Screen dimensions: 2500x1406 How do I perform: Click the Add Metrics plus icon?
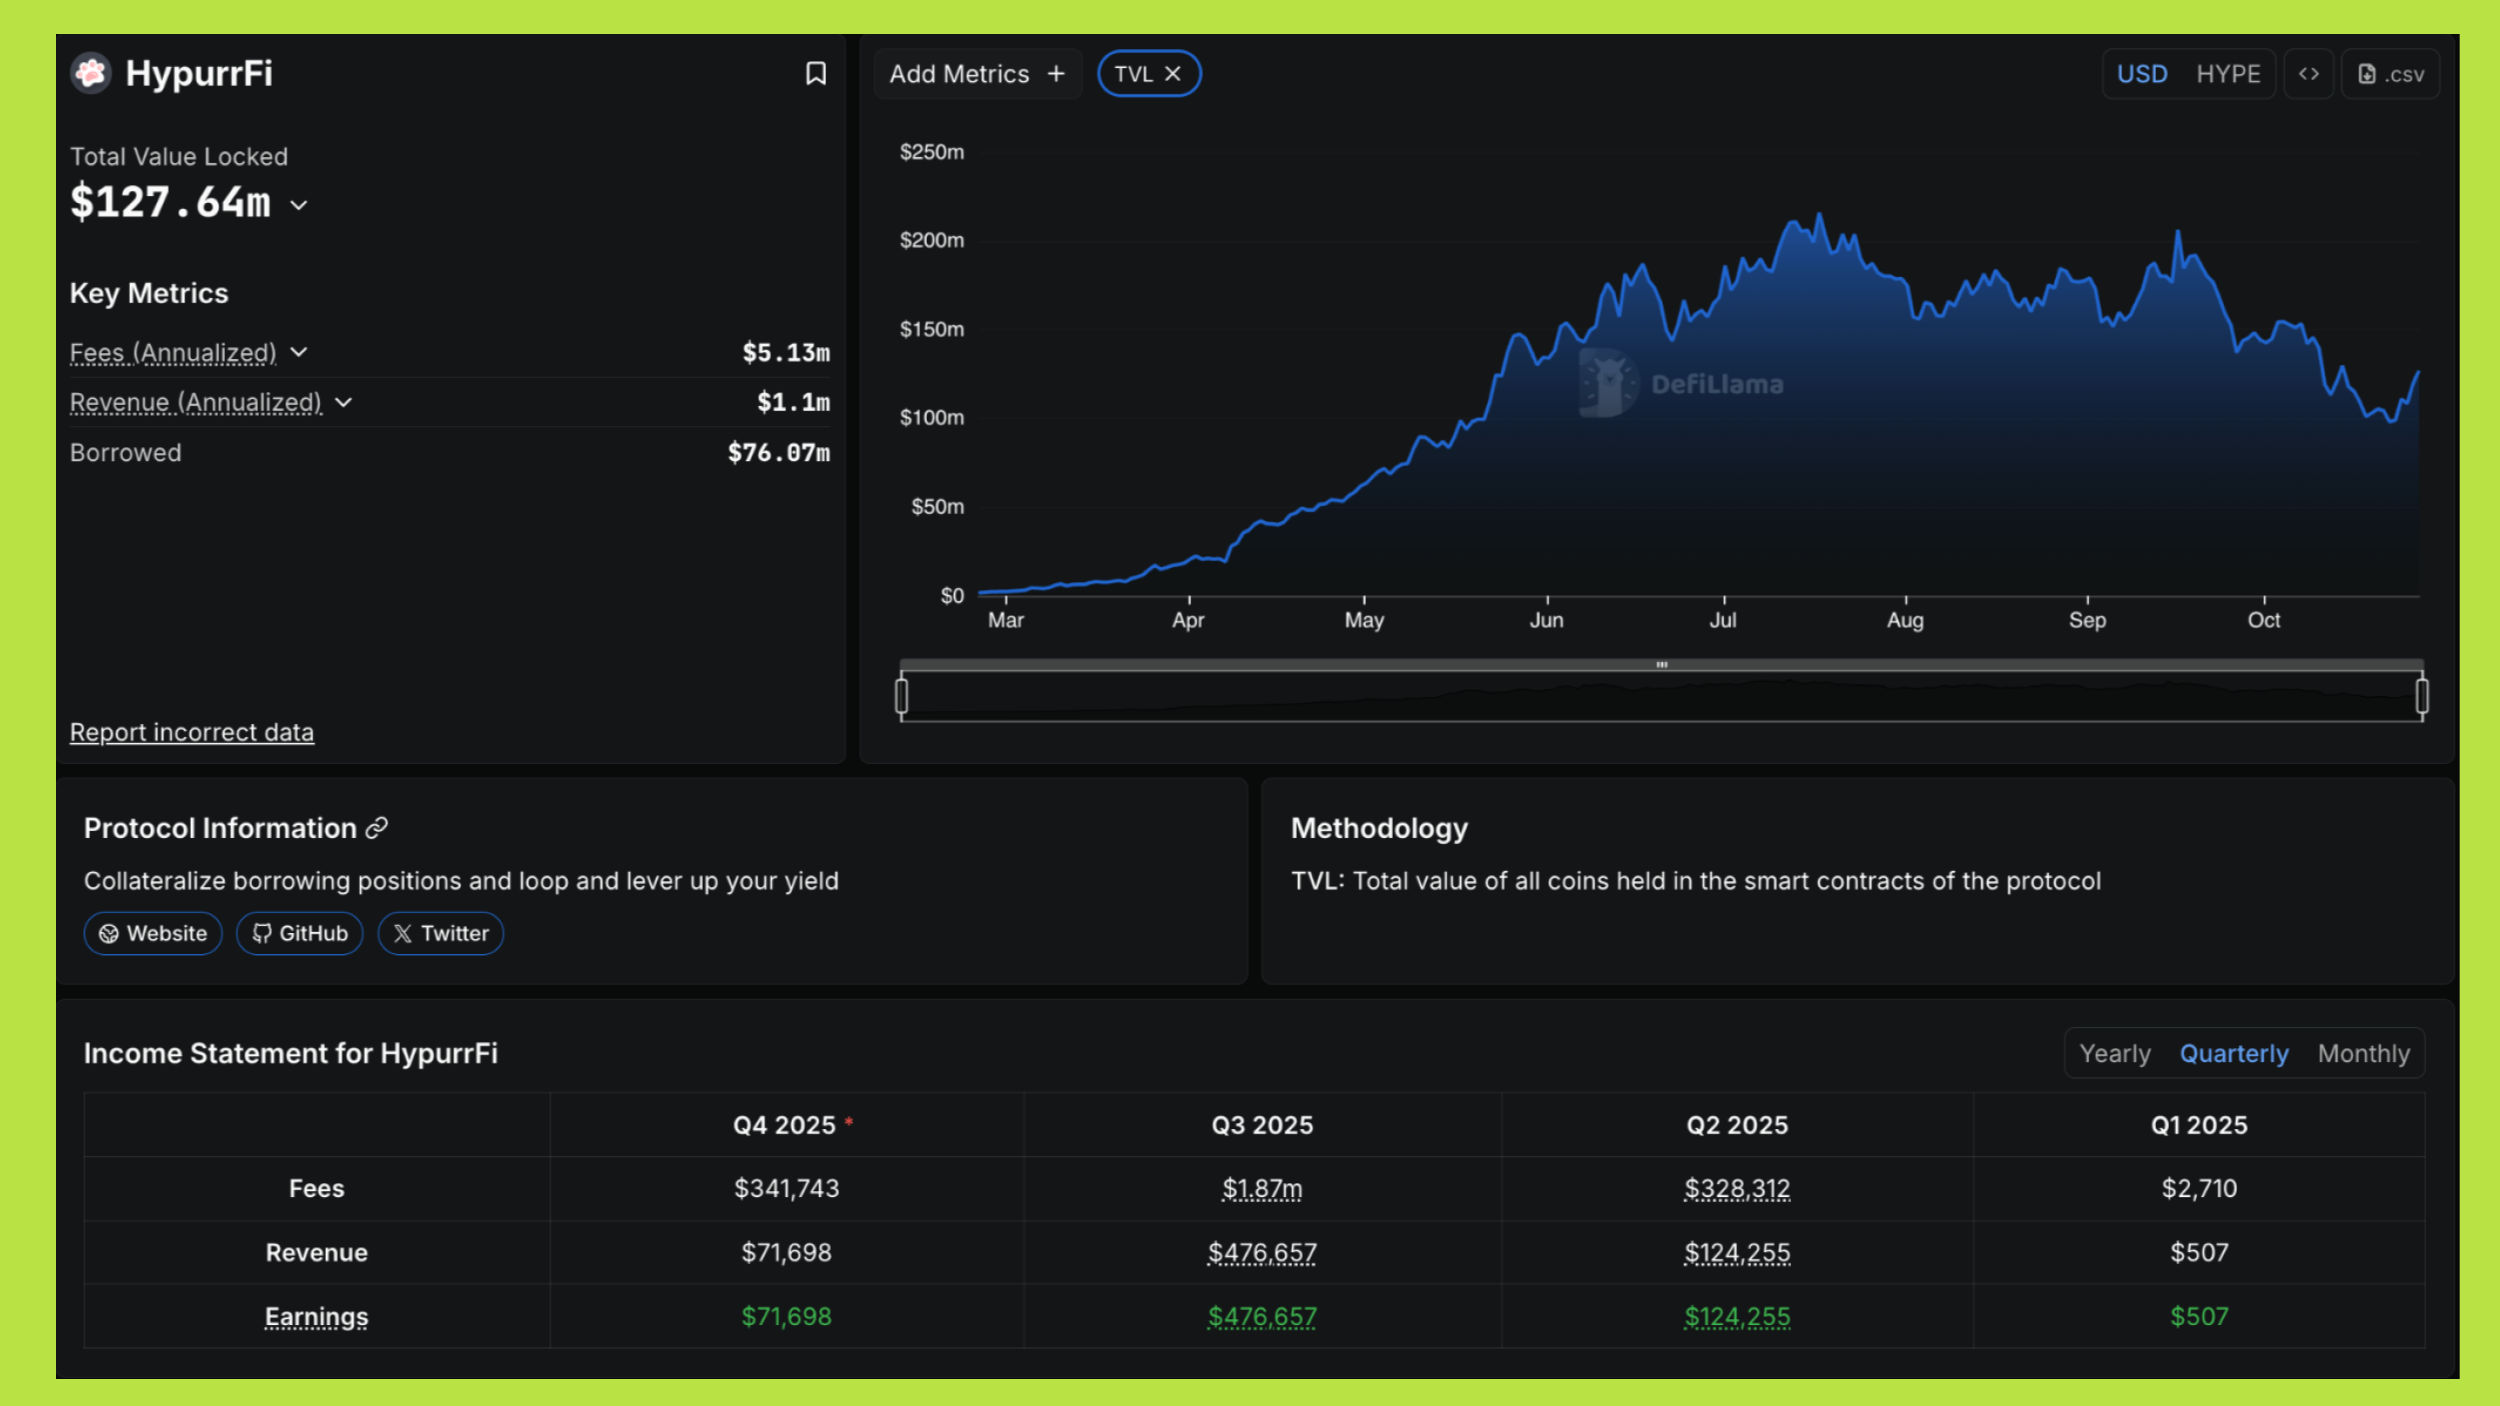click(1056, 74)
